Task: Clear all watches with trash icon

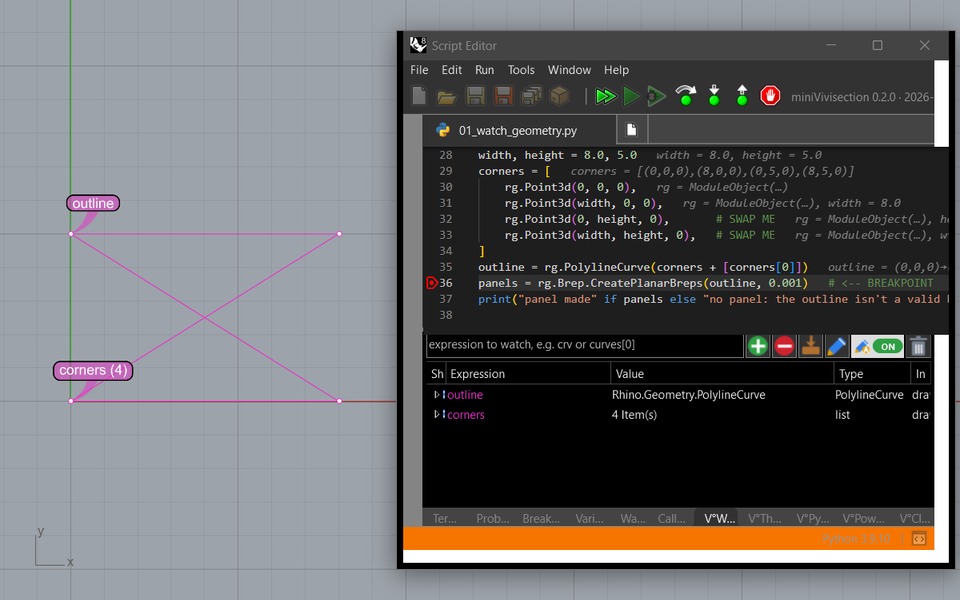Action: click(918, 346)
